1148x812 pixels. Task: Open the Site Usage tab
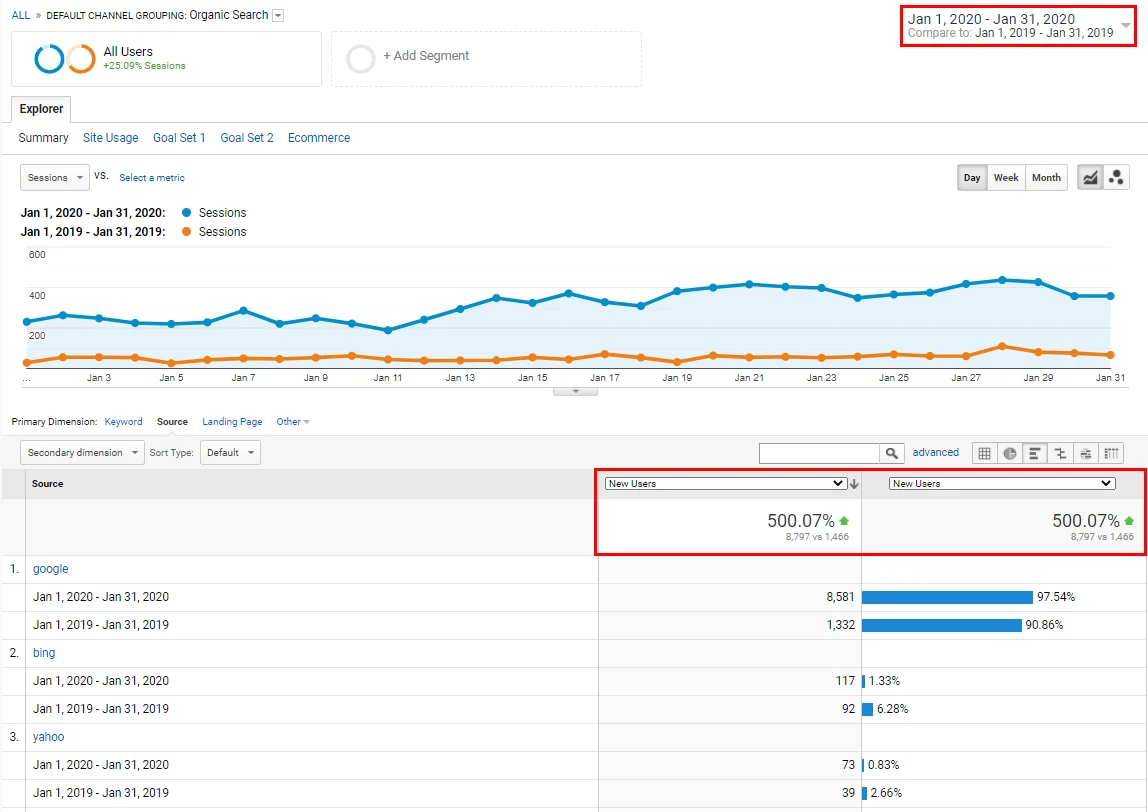coord(110,137)
